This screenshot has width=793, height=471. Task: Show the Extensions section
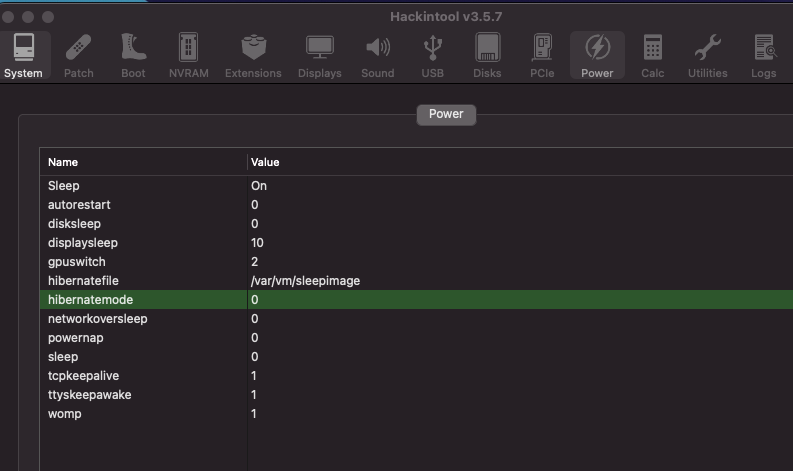coord(253,55)
